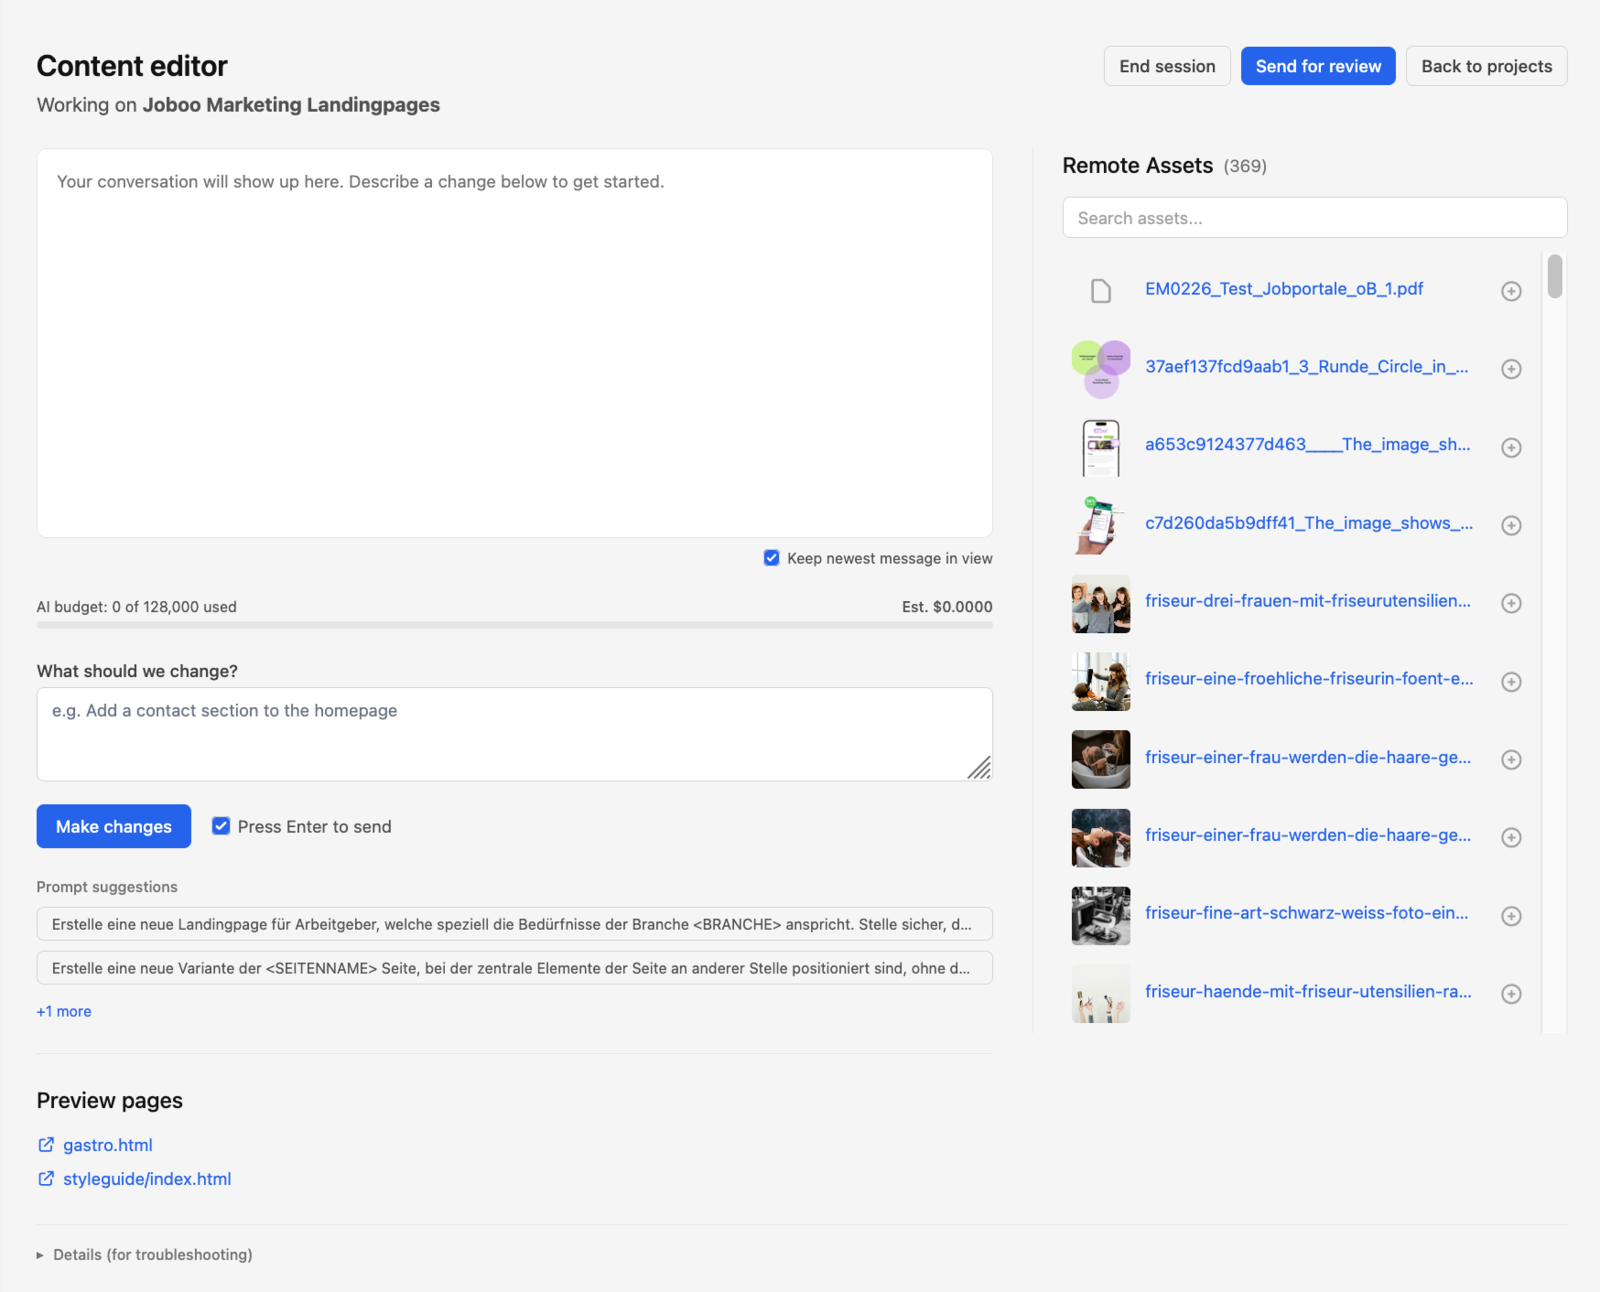Open gastro.html via its external link icon
This screenshot has width=1600, height=1292.
(45, 1144)
